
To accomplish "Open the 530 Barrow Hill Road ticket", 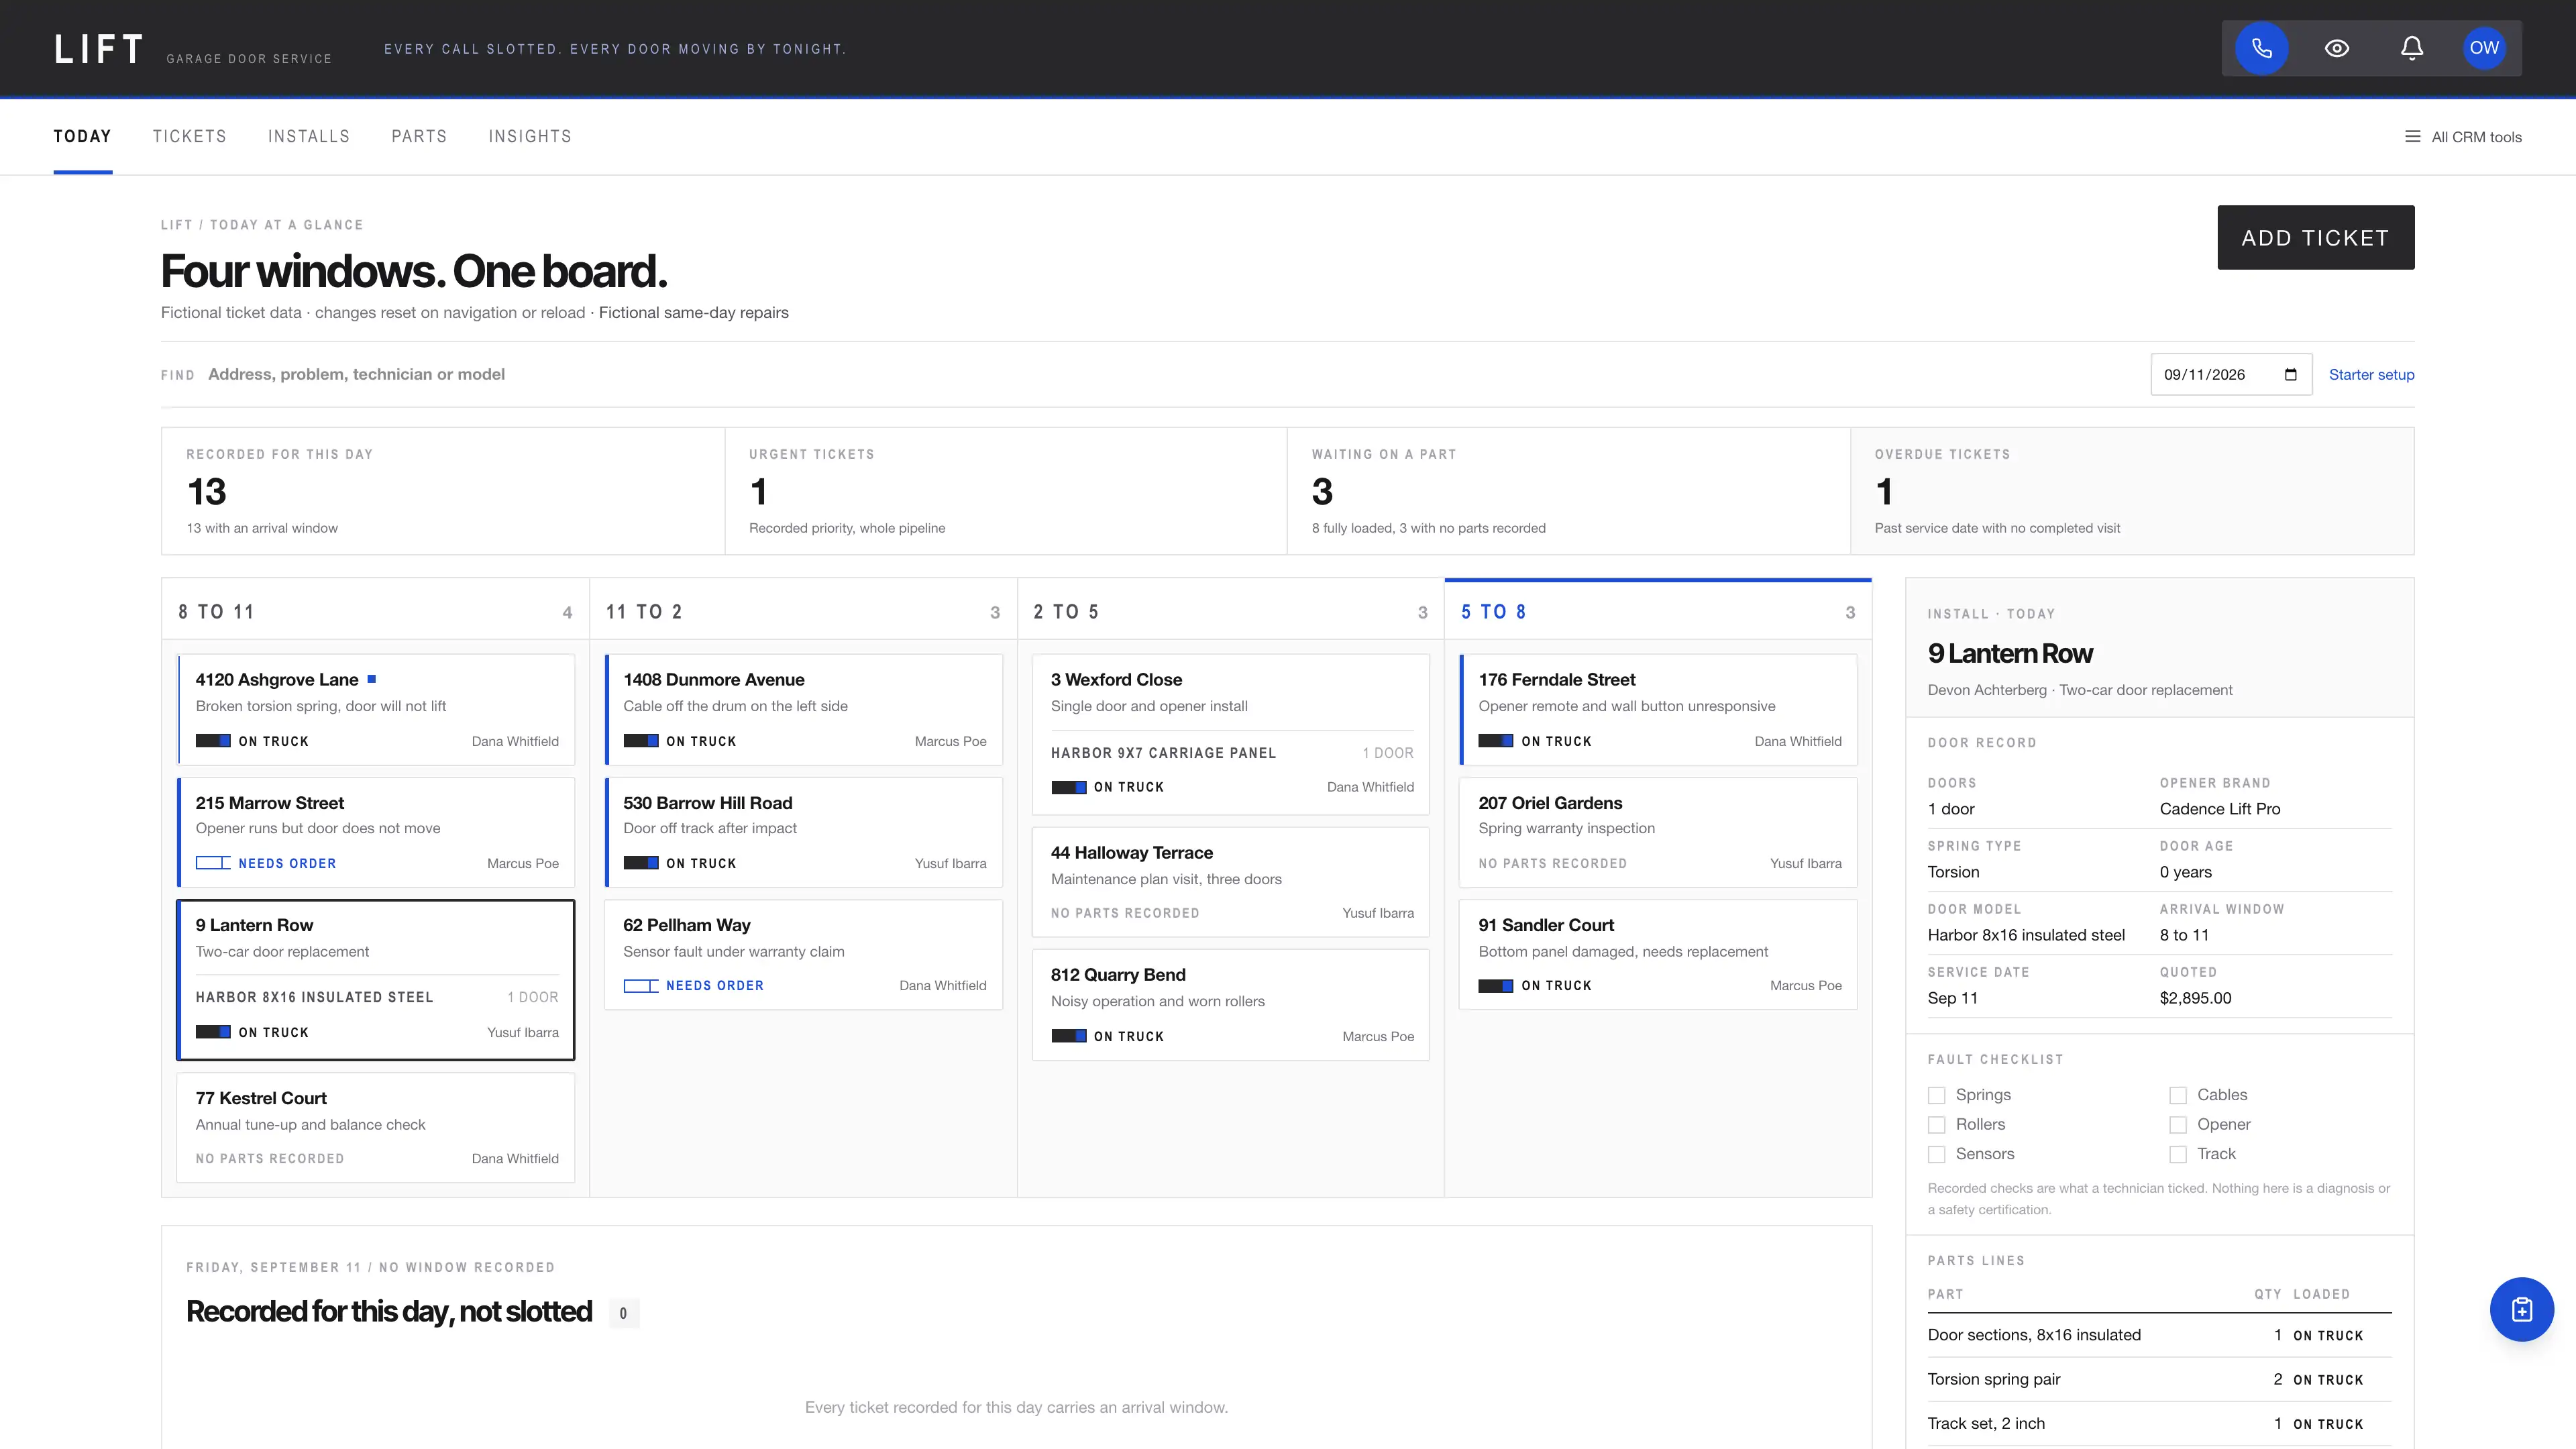I will click(804, 832).
